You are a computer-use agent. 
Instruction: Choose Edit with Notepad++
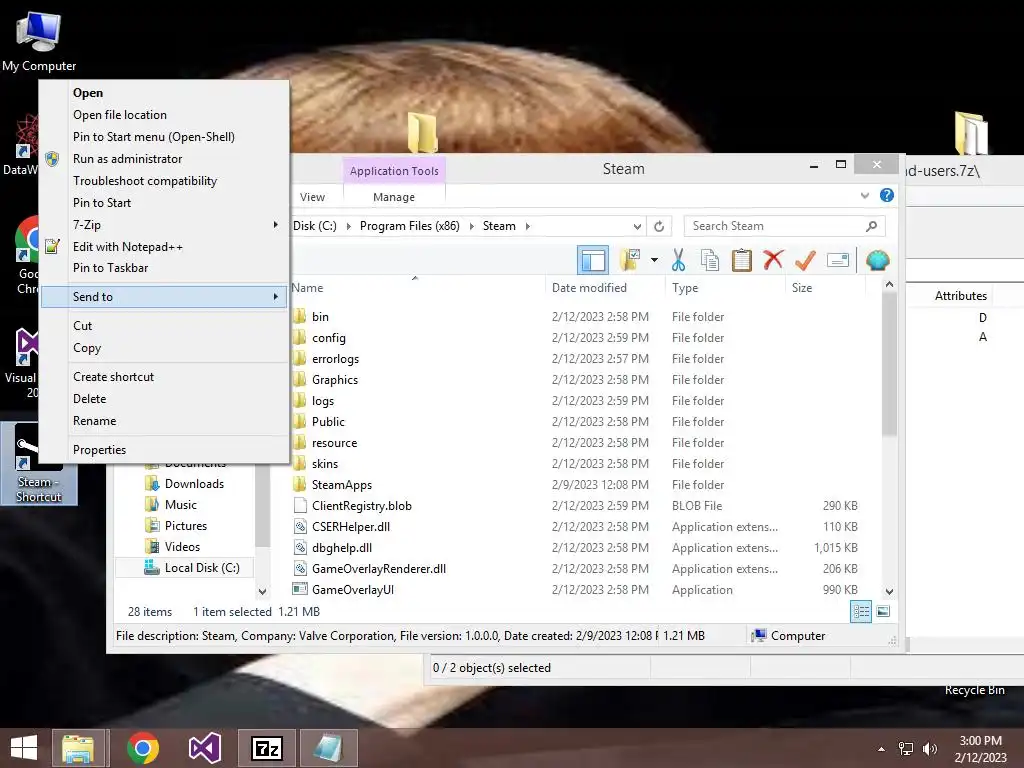tap(165, 247)
